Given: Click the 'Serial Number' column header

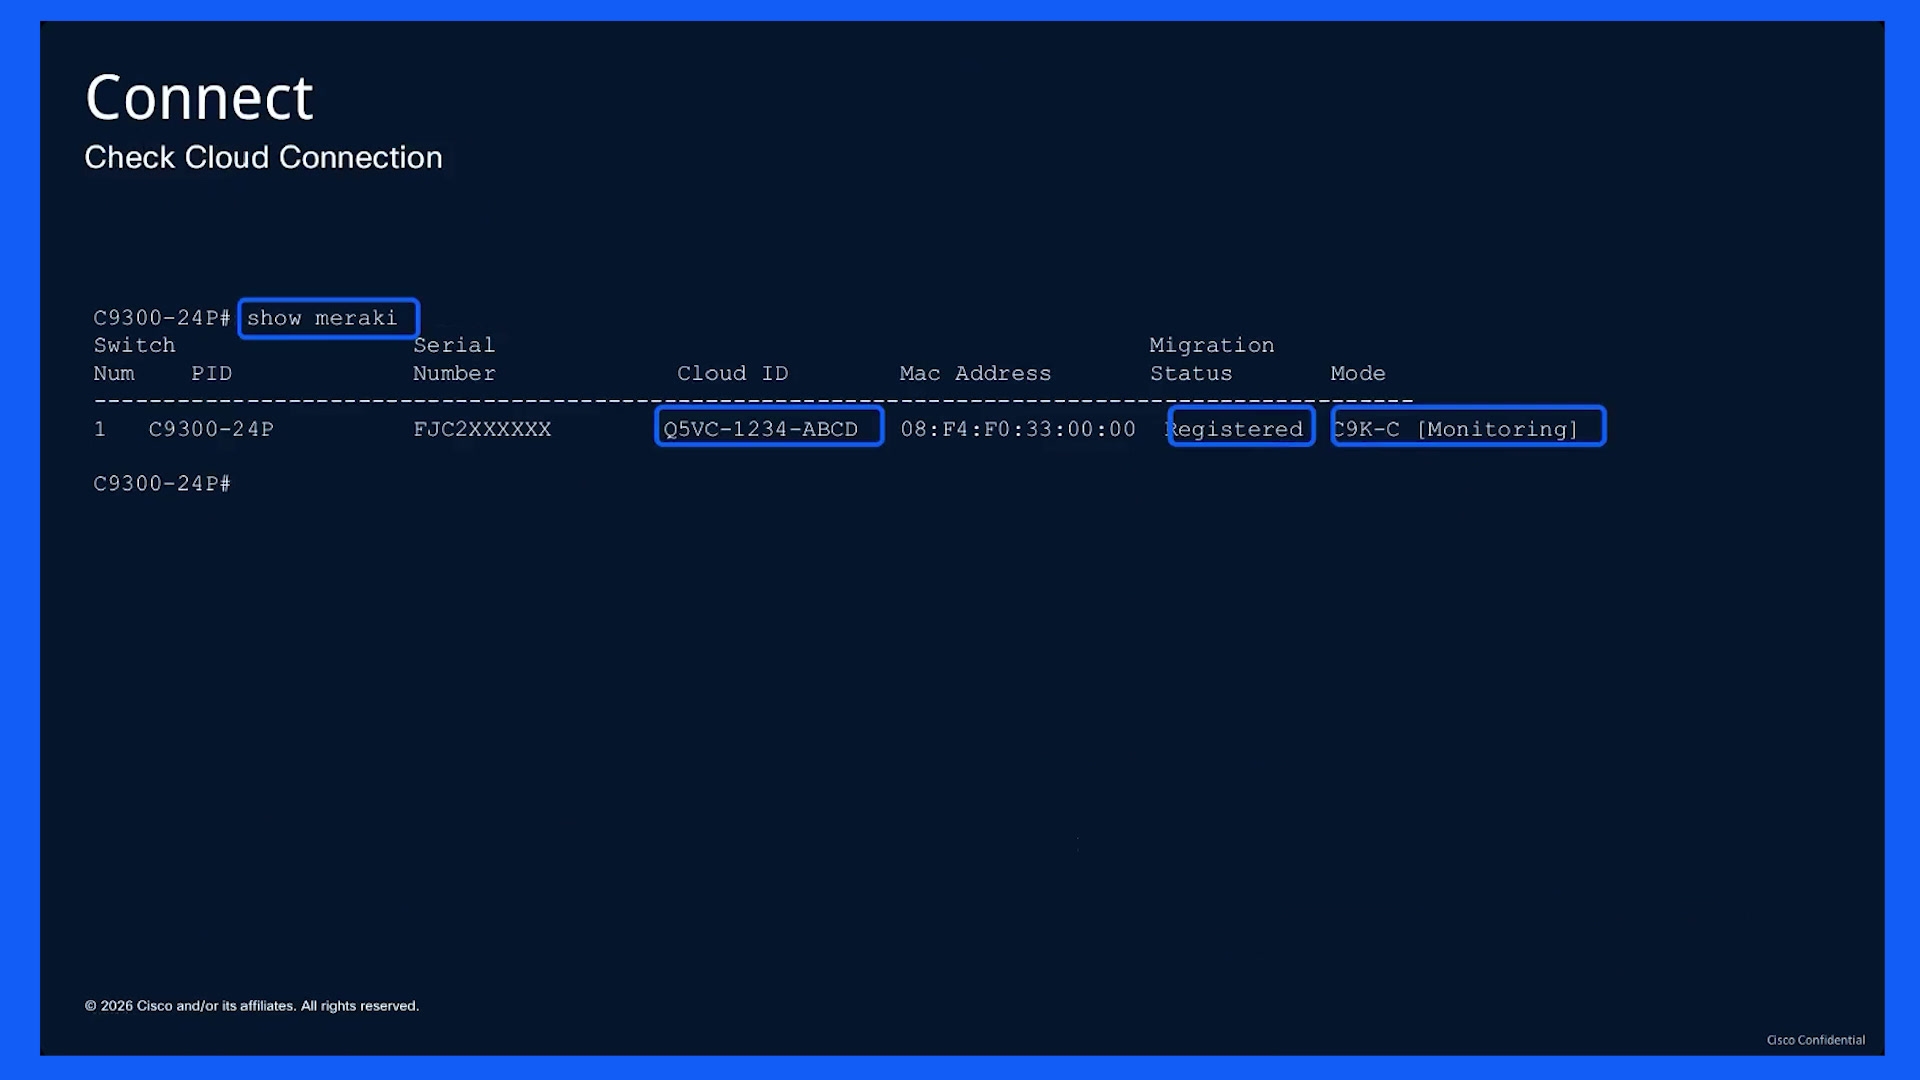Looking at the screenshot, I should (454, 359).
